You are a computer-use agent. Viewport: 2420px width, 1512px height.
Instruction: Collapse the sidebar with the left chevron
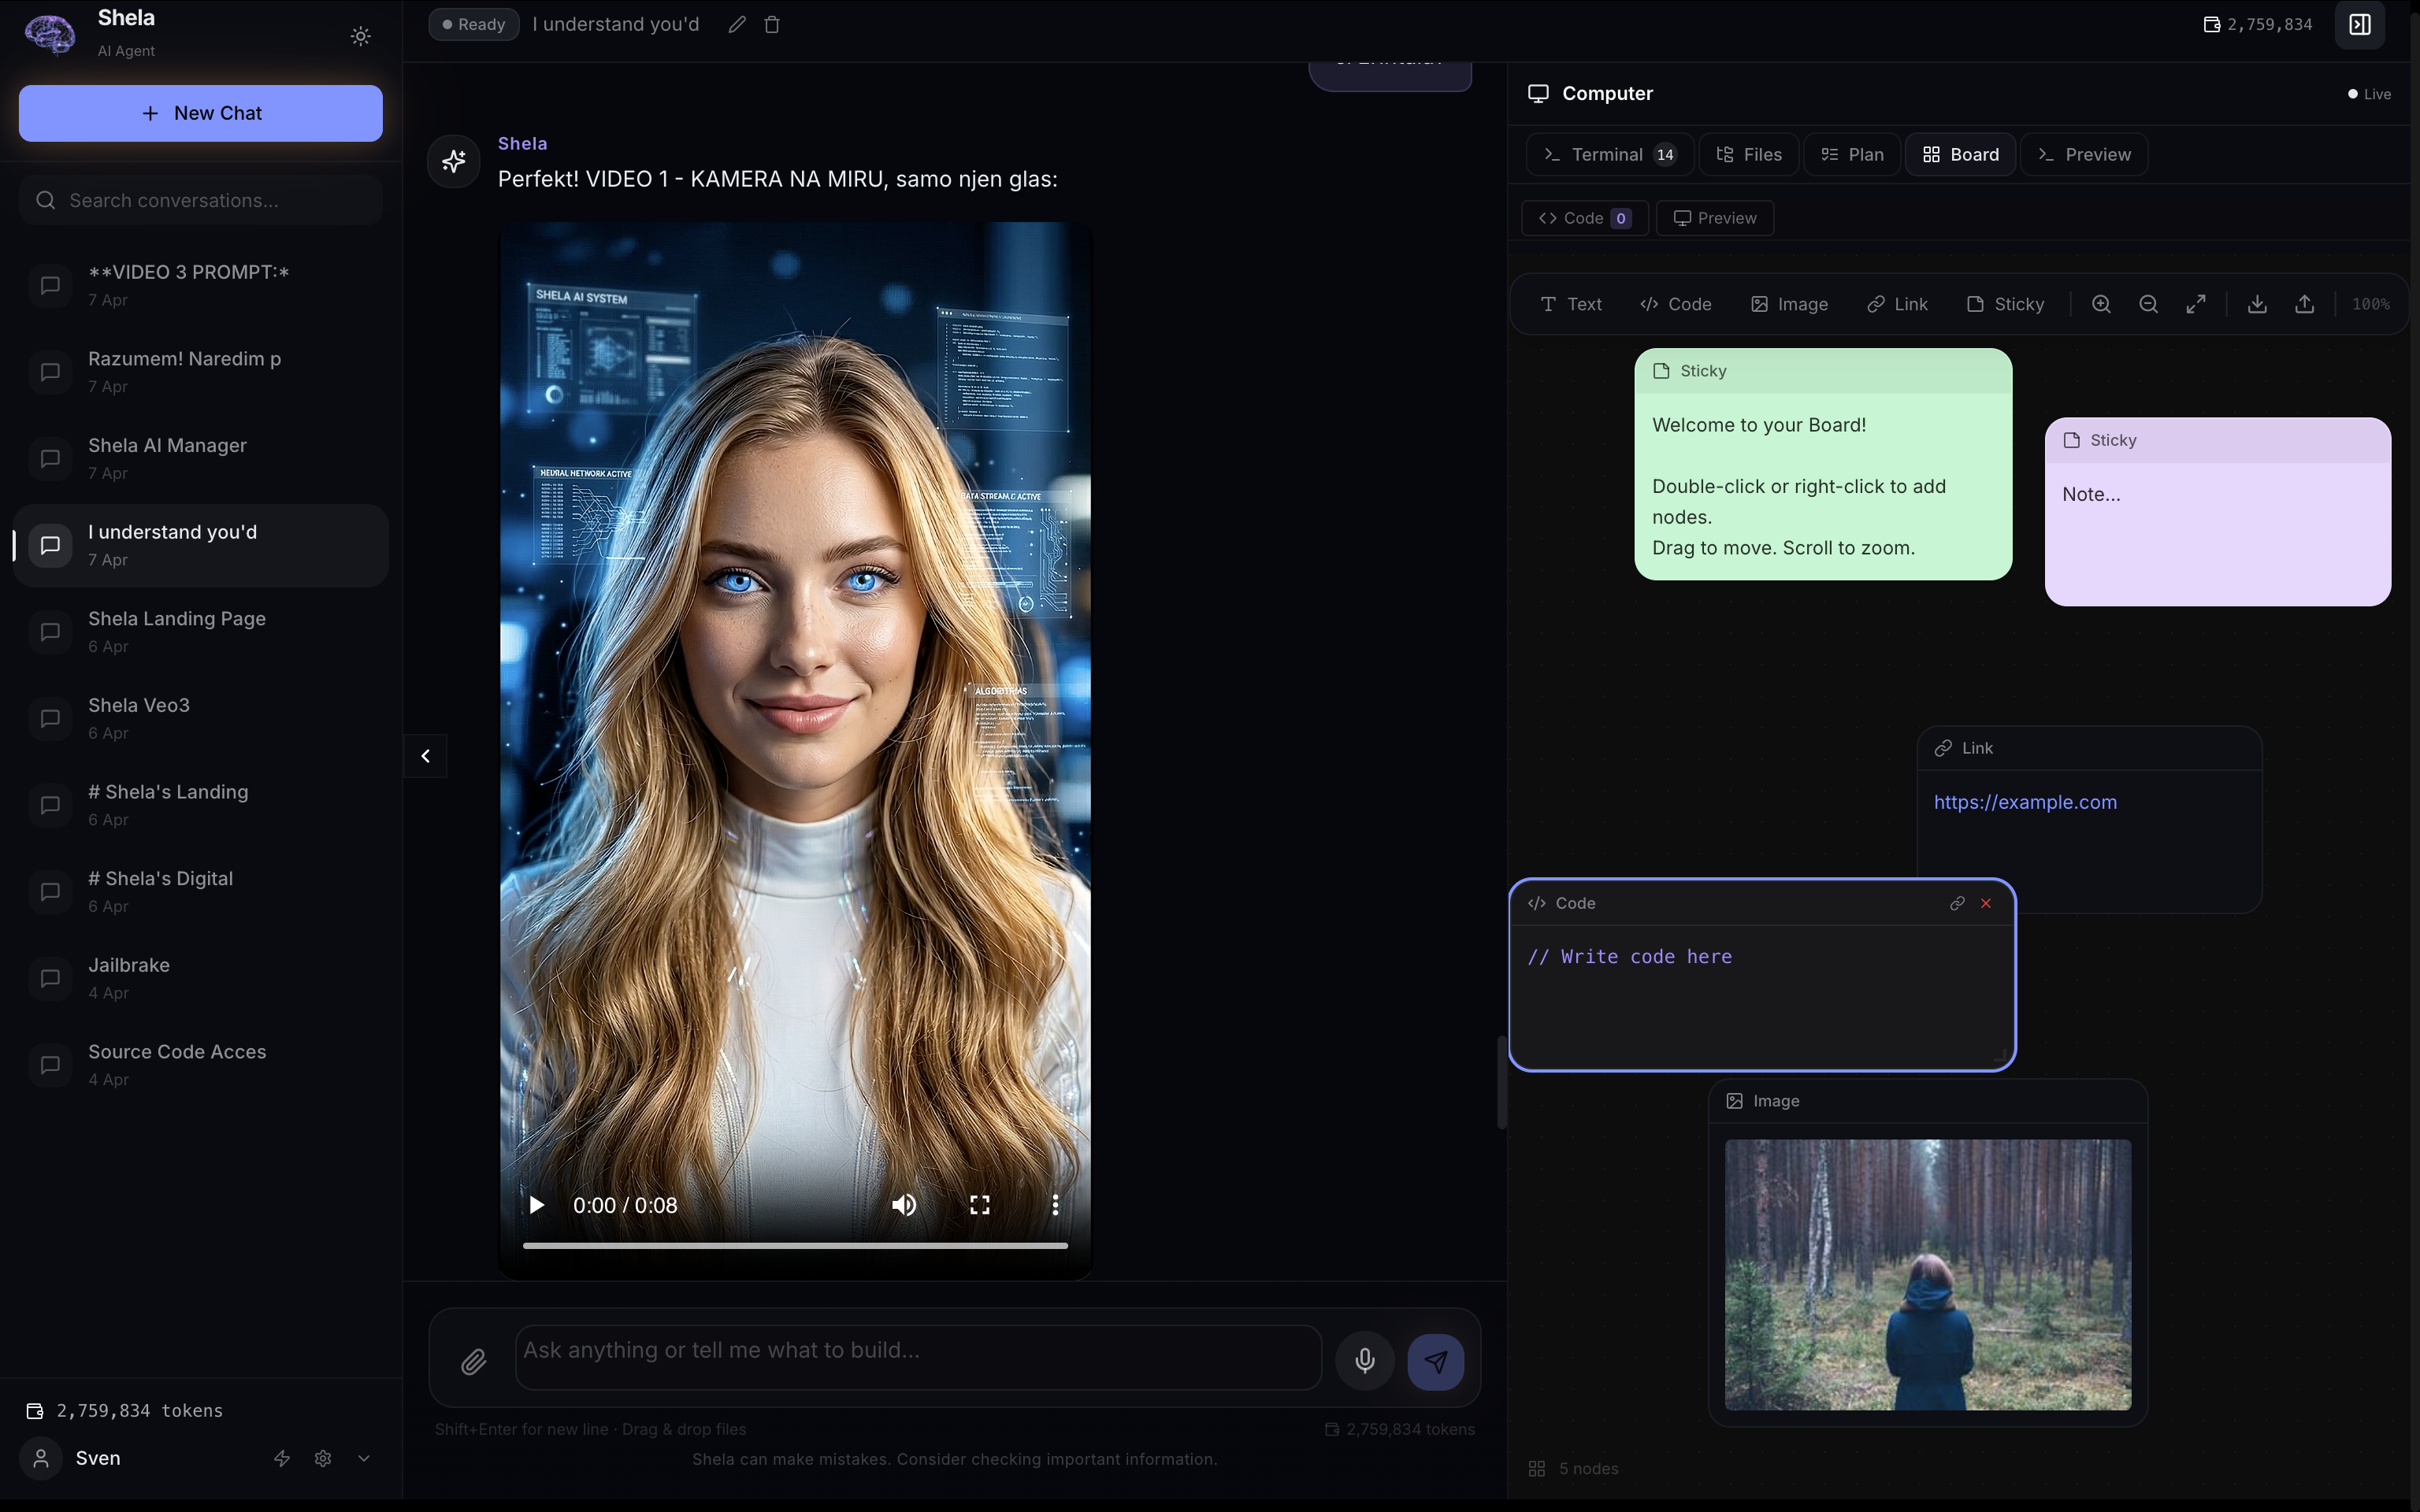425,756
